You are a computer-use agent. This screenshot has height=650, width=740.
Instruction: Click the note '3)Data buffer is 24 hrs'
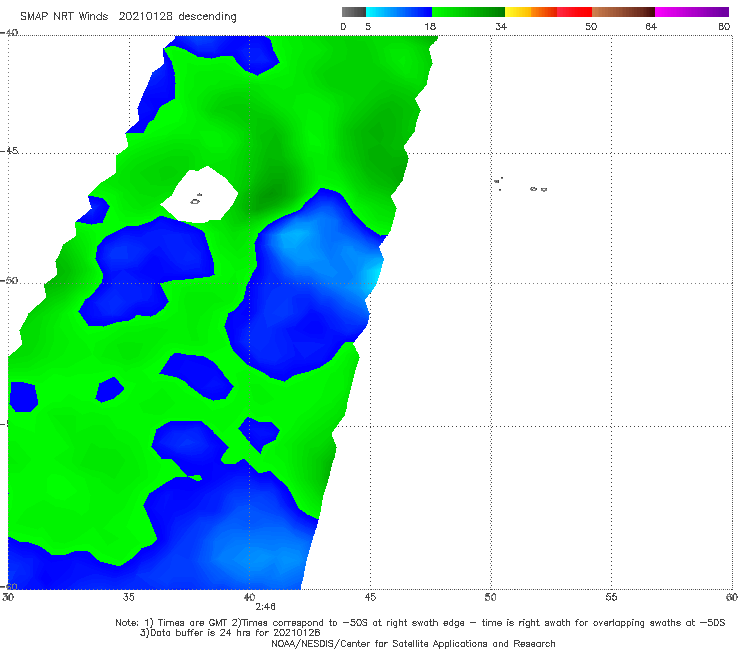[x=230, y=633]
